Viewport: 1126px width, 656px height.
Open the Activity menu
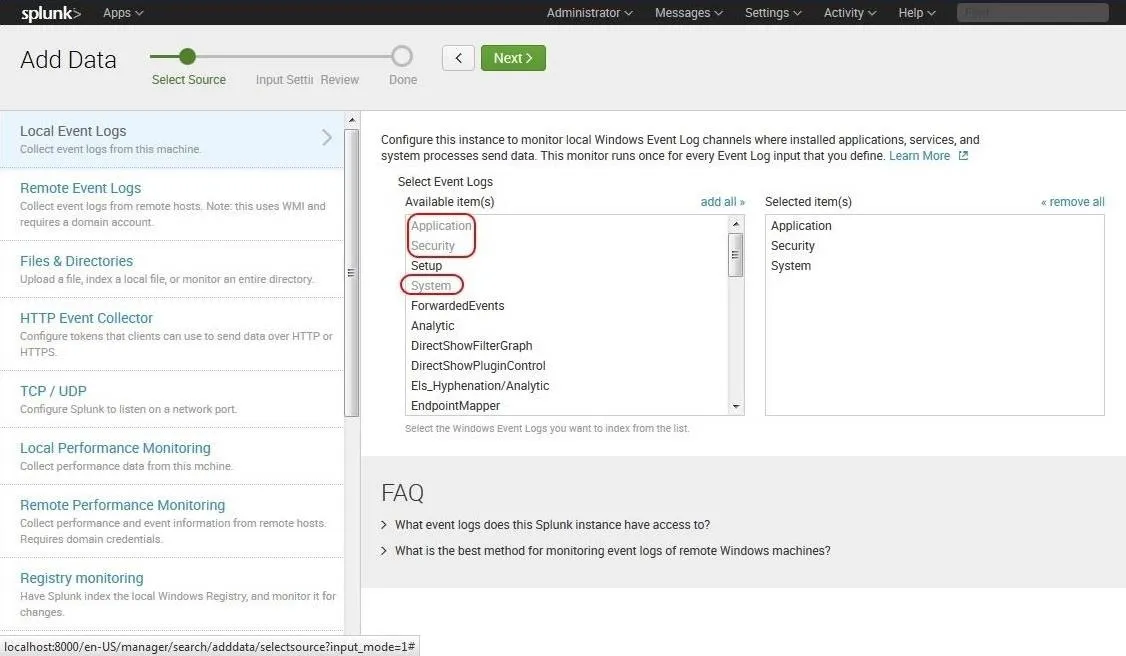pyautogui.click(x=850, y=13)
